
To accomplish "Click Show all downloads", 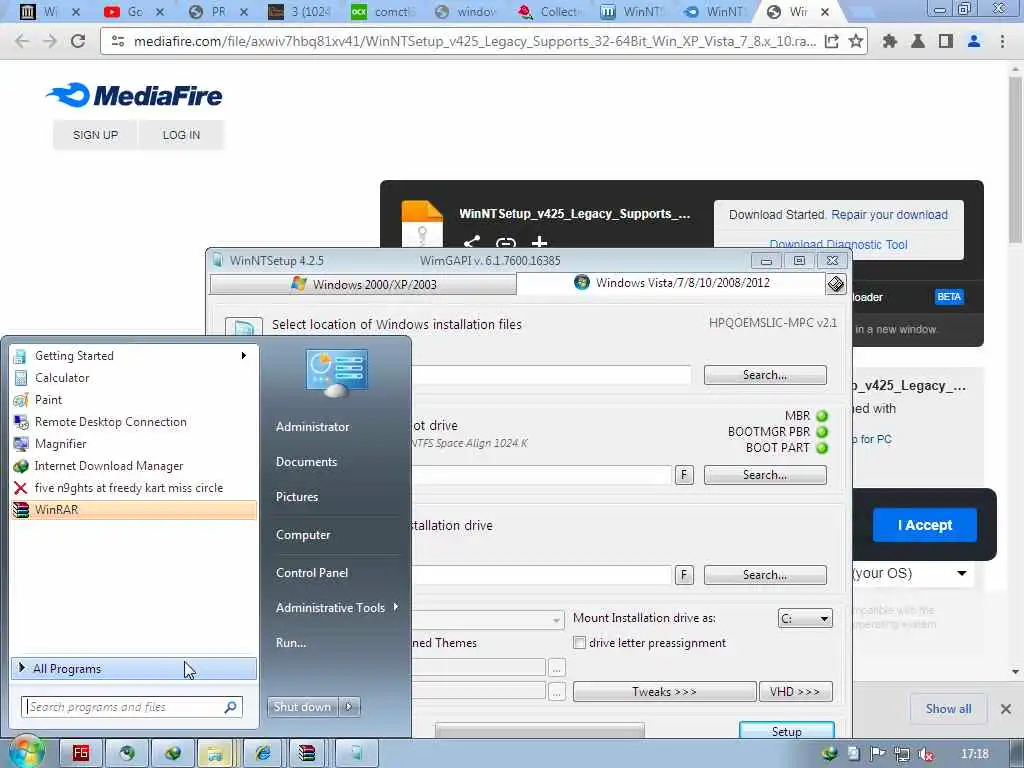I will [x=948, y=709].
